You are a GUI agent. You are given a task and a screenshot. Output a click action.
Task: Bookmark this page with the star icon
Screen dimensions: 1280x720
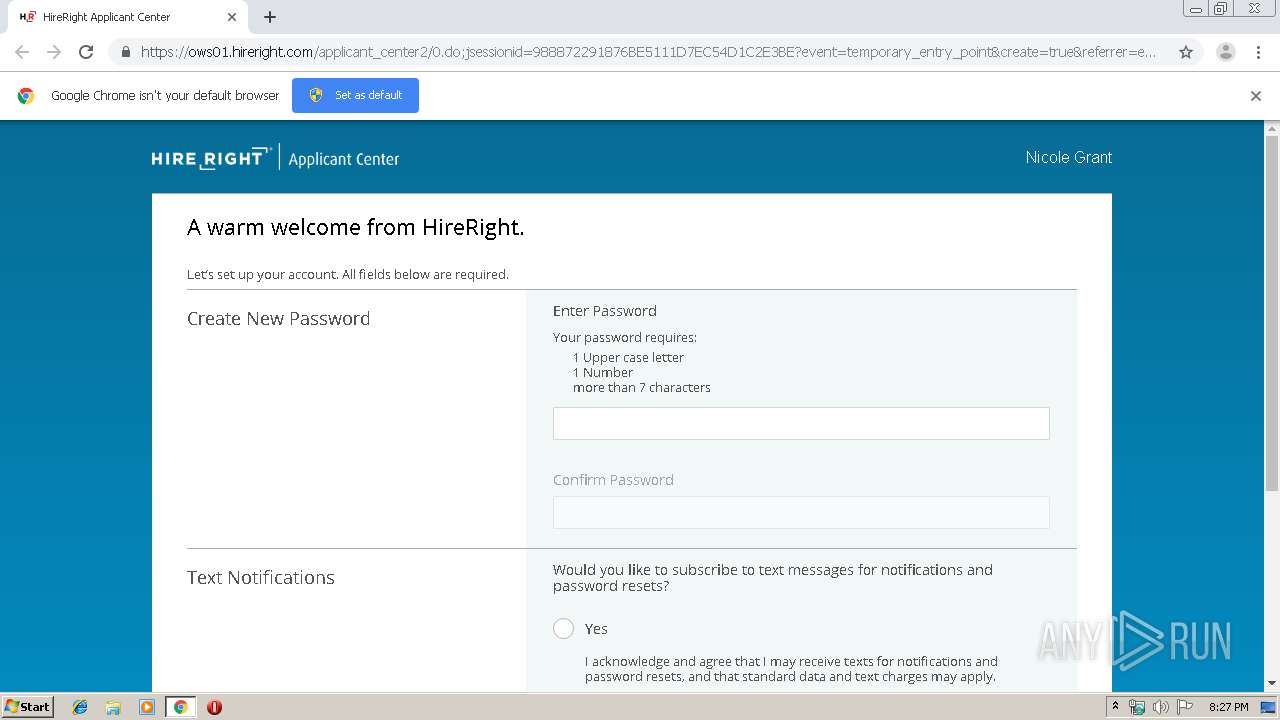pyautogui.click(x=1186, y=52)
